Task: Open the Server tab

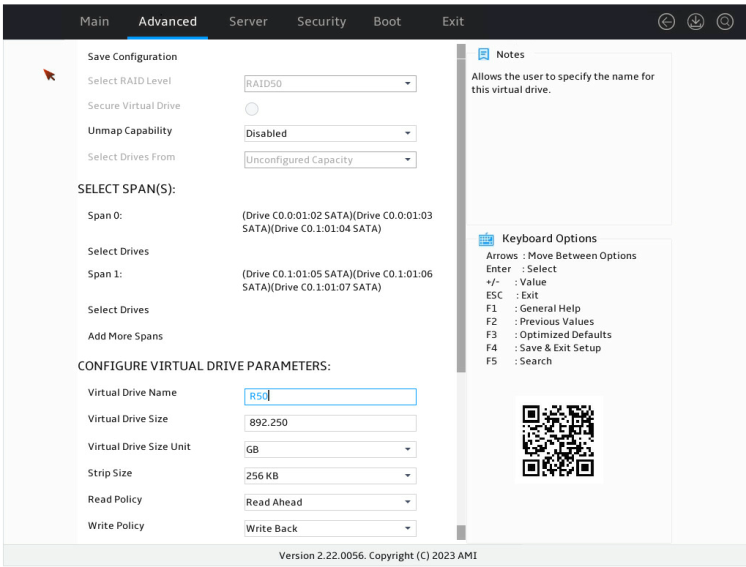Action: 248,21
